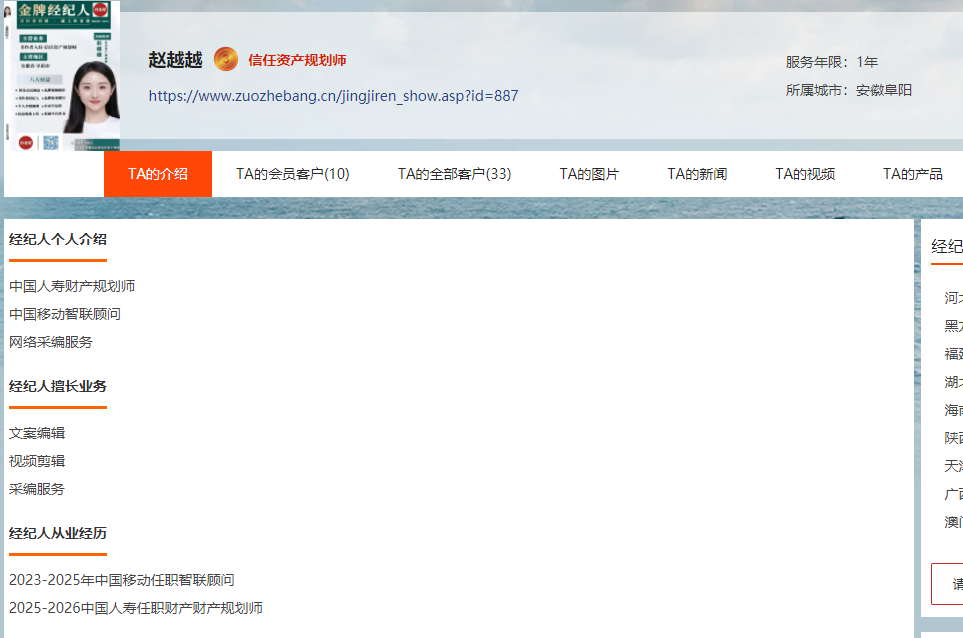The height and width of the screenshot is (638, 963).
Task: Click the 信任资产规划师 title label
Action: (297, 61)
